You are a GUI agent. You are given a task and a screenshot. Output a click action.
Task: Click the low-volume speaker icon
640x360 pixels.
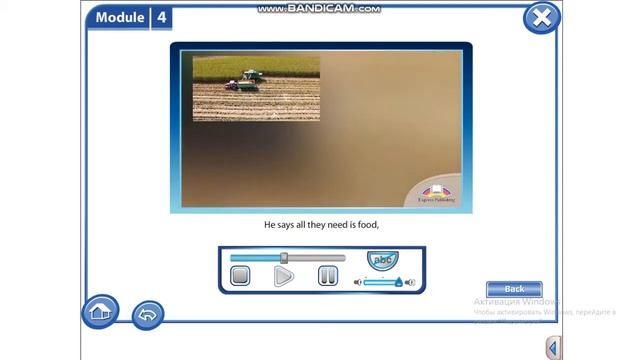(x=358, y=282)
